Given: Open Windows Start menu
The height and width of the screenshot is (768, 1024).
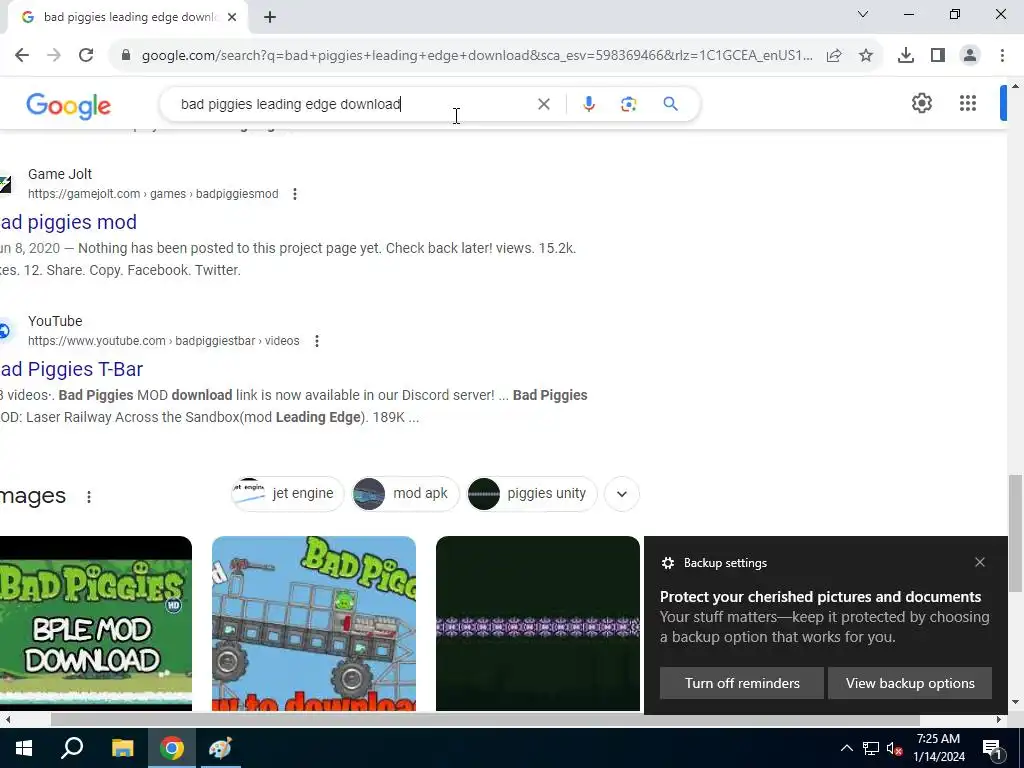Looking at the screenshot, I should click(24, 748).
